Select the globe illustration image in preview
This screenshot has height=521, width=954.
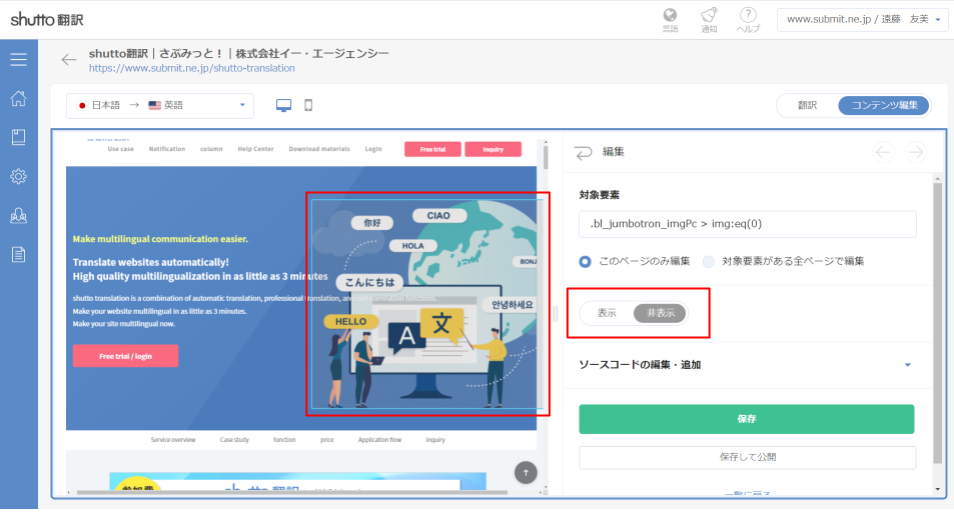click(x=427, y=304)
